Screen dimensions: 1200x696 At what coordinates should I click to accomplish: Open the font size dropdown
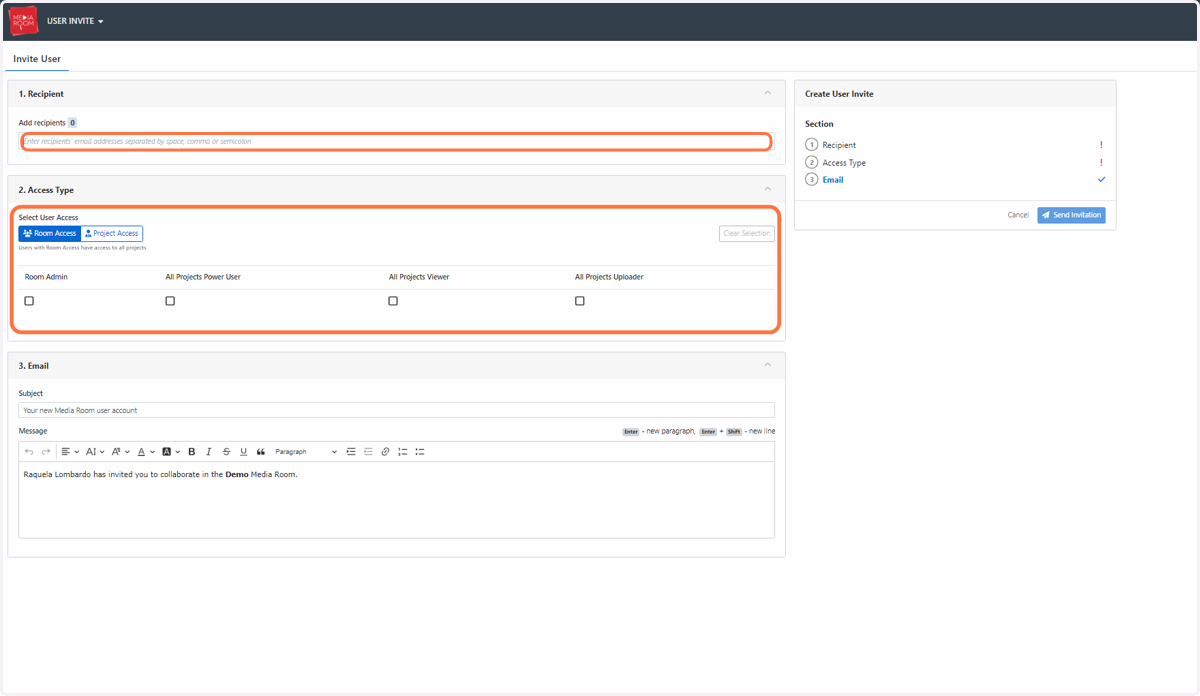(x=95, y=452)
